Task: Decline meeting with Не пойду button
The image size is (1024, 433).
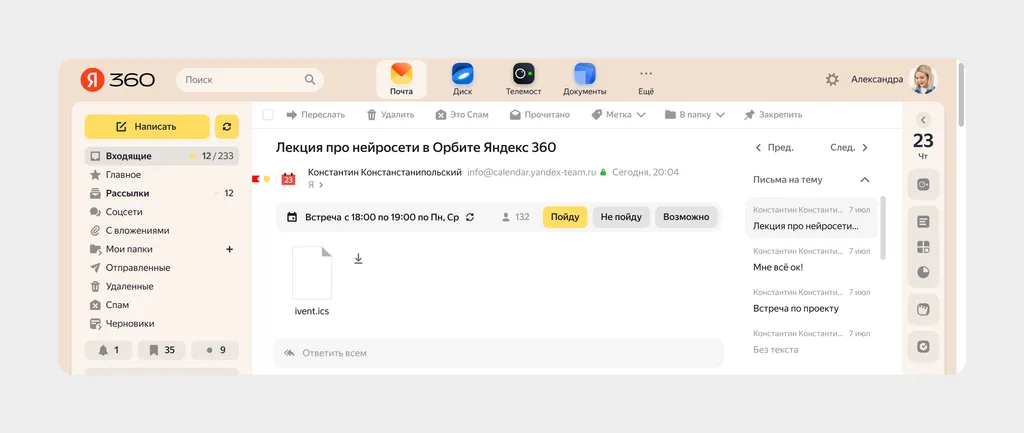Action: pos(621,217)
